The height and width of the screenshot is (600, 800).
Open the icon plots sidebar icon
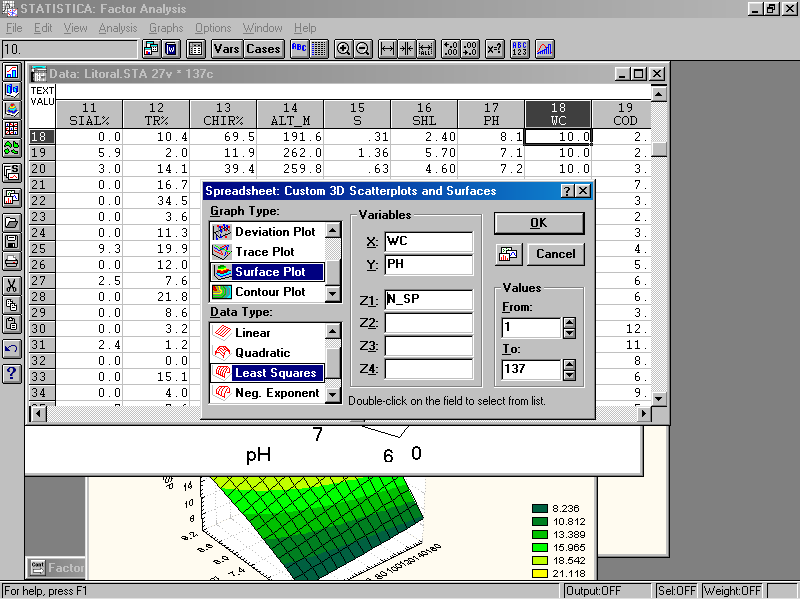tap(12, 148)
